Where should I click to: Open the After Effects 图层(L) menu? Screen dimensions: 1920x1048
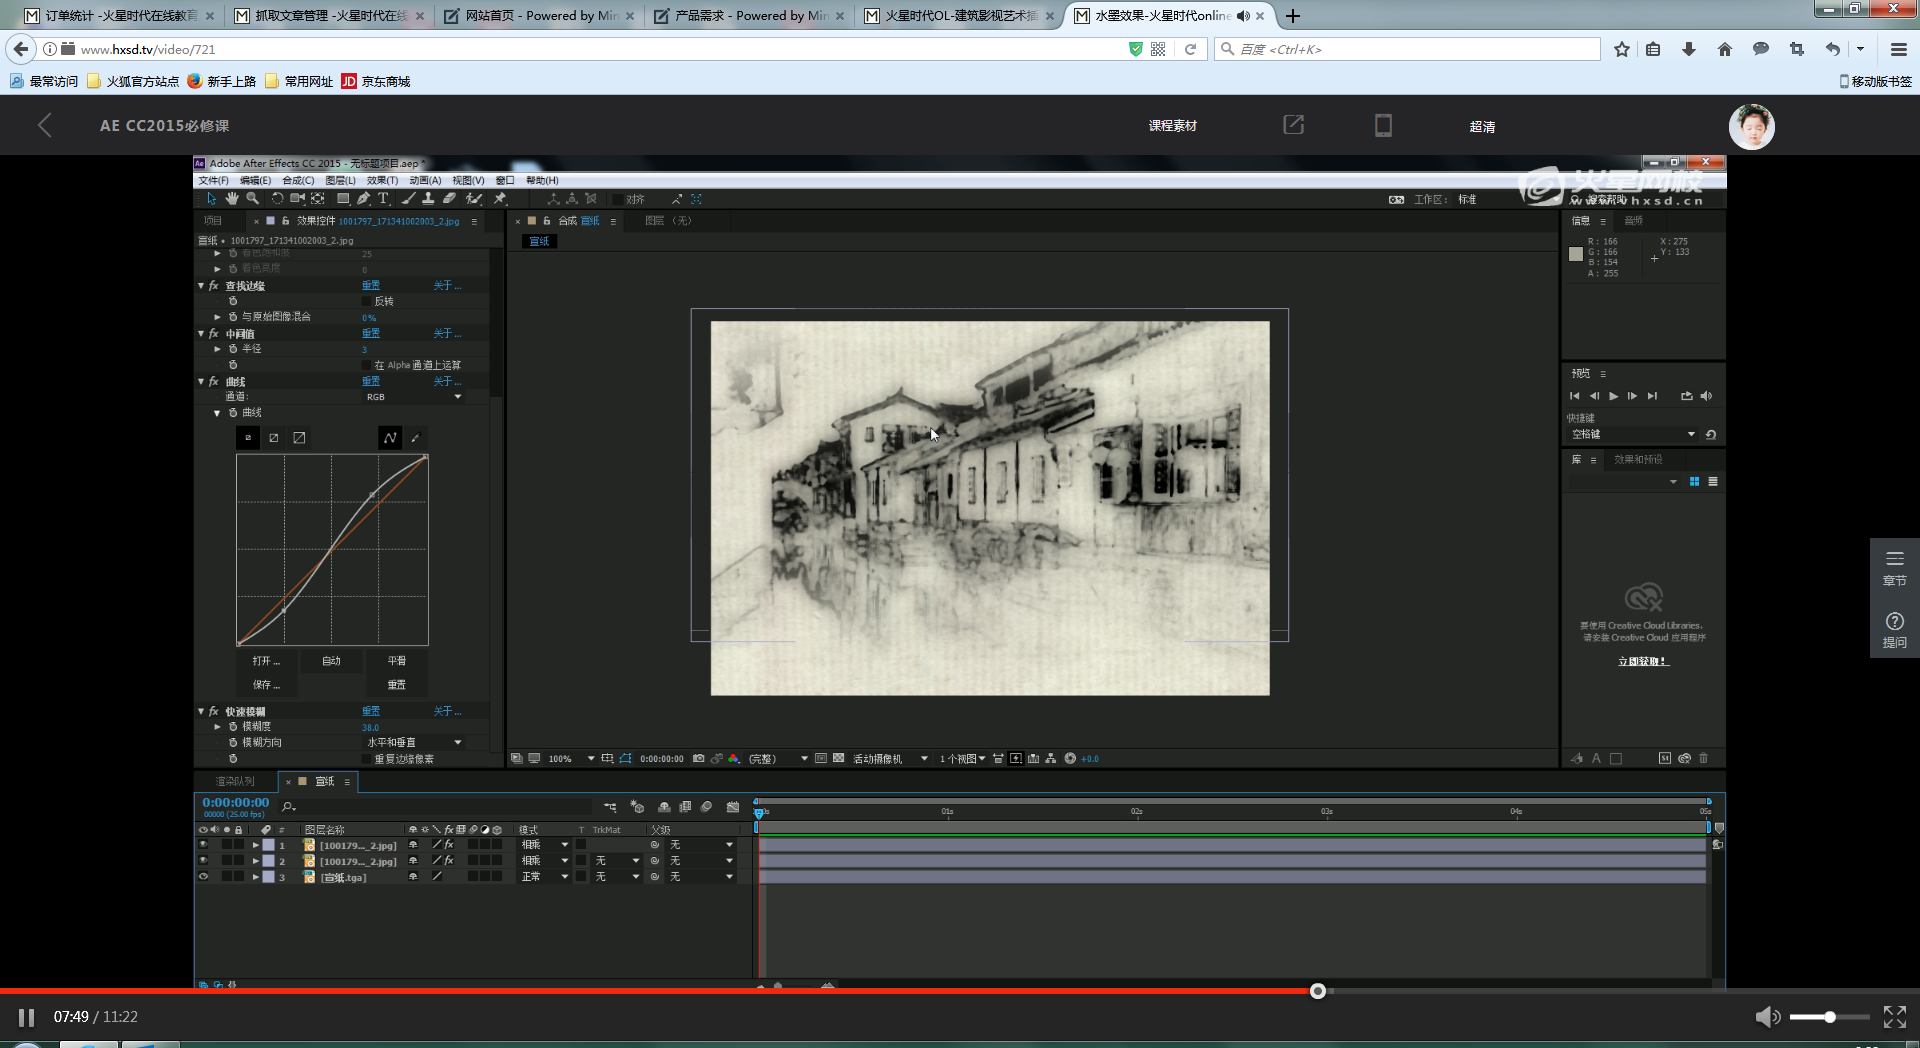[340, 180]
